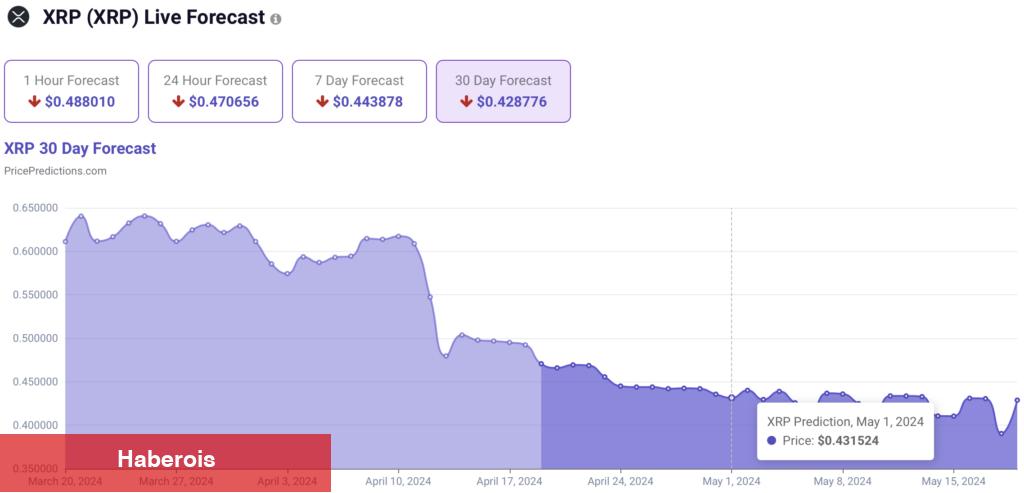Click the tooltip price $0.431524
Viewport: 1024px width, 493px height.
848,441
